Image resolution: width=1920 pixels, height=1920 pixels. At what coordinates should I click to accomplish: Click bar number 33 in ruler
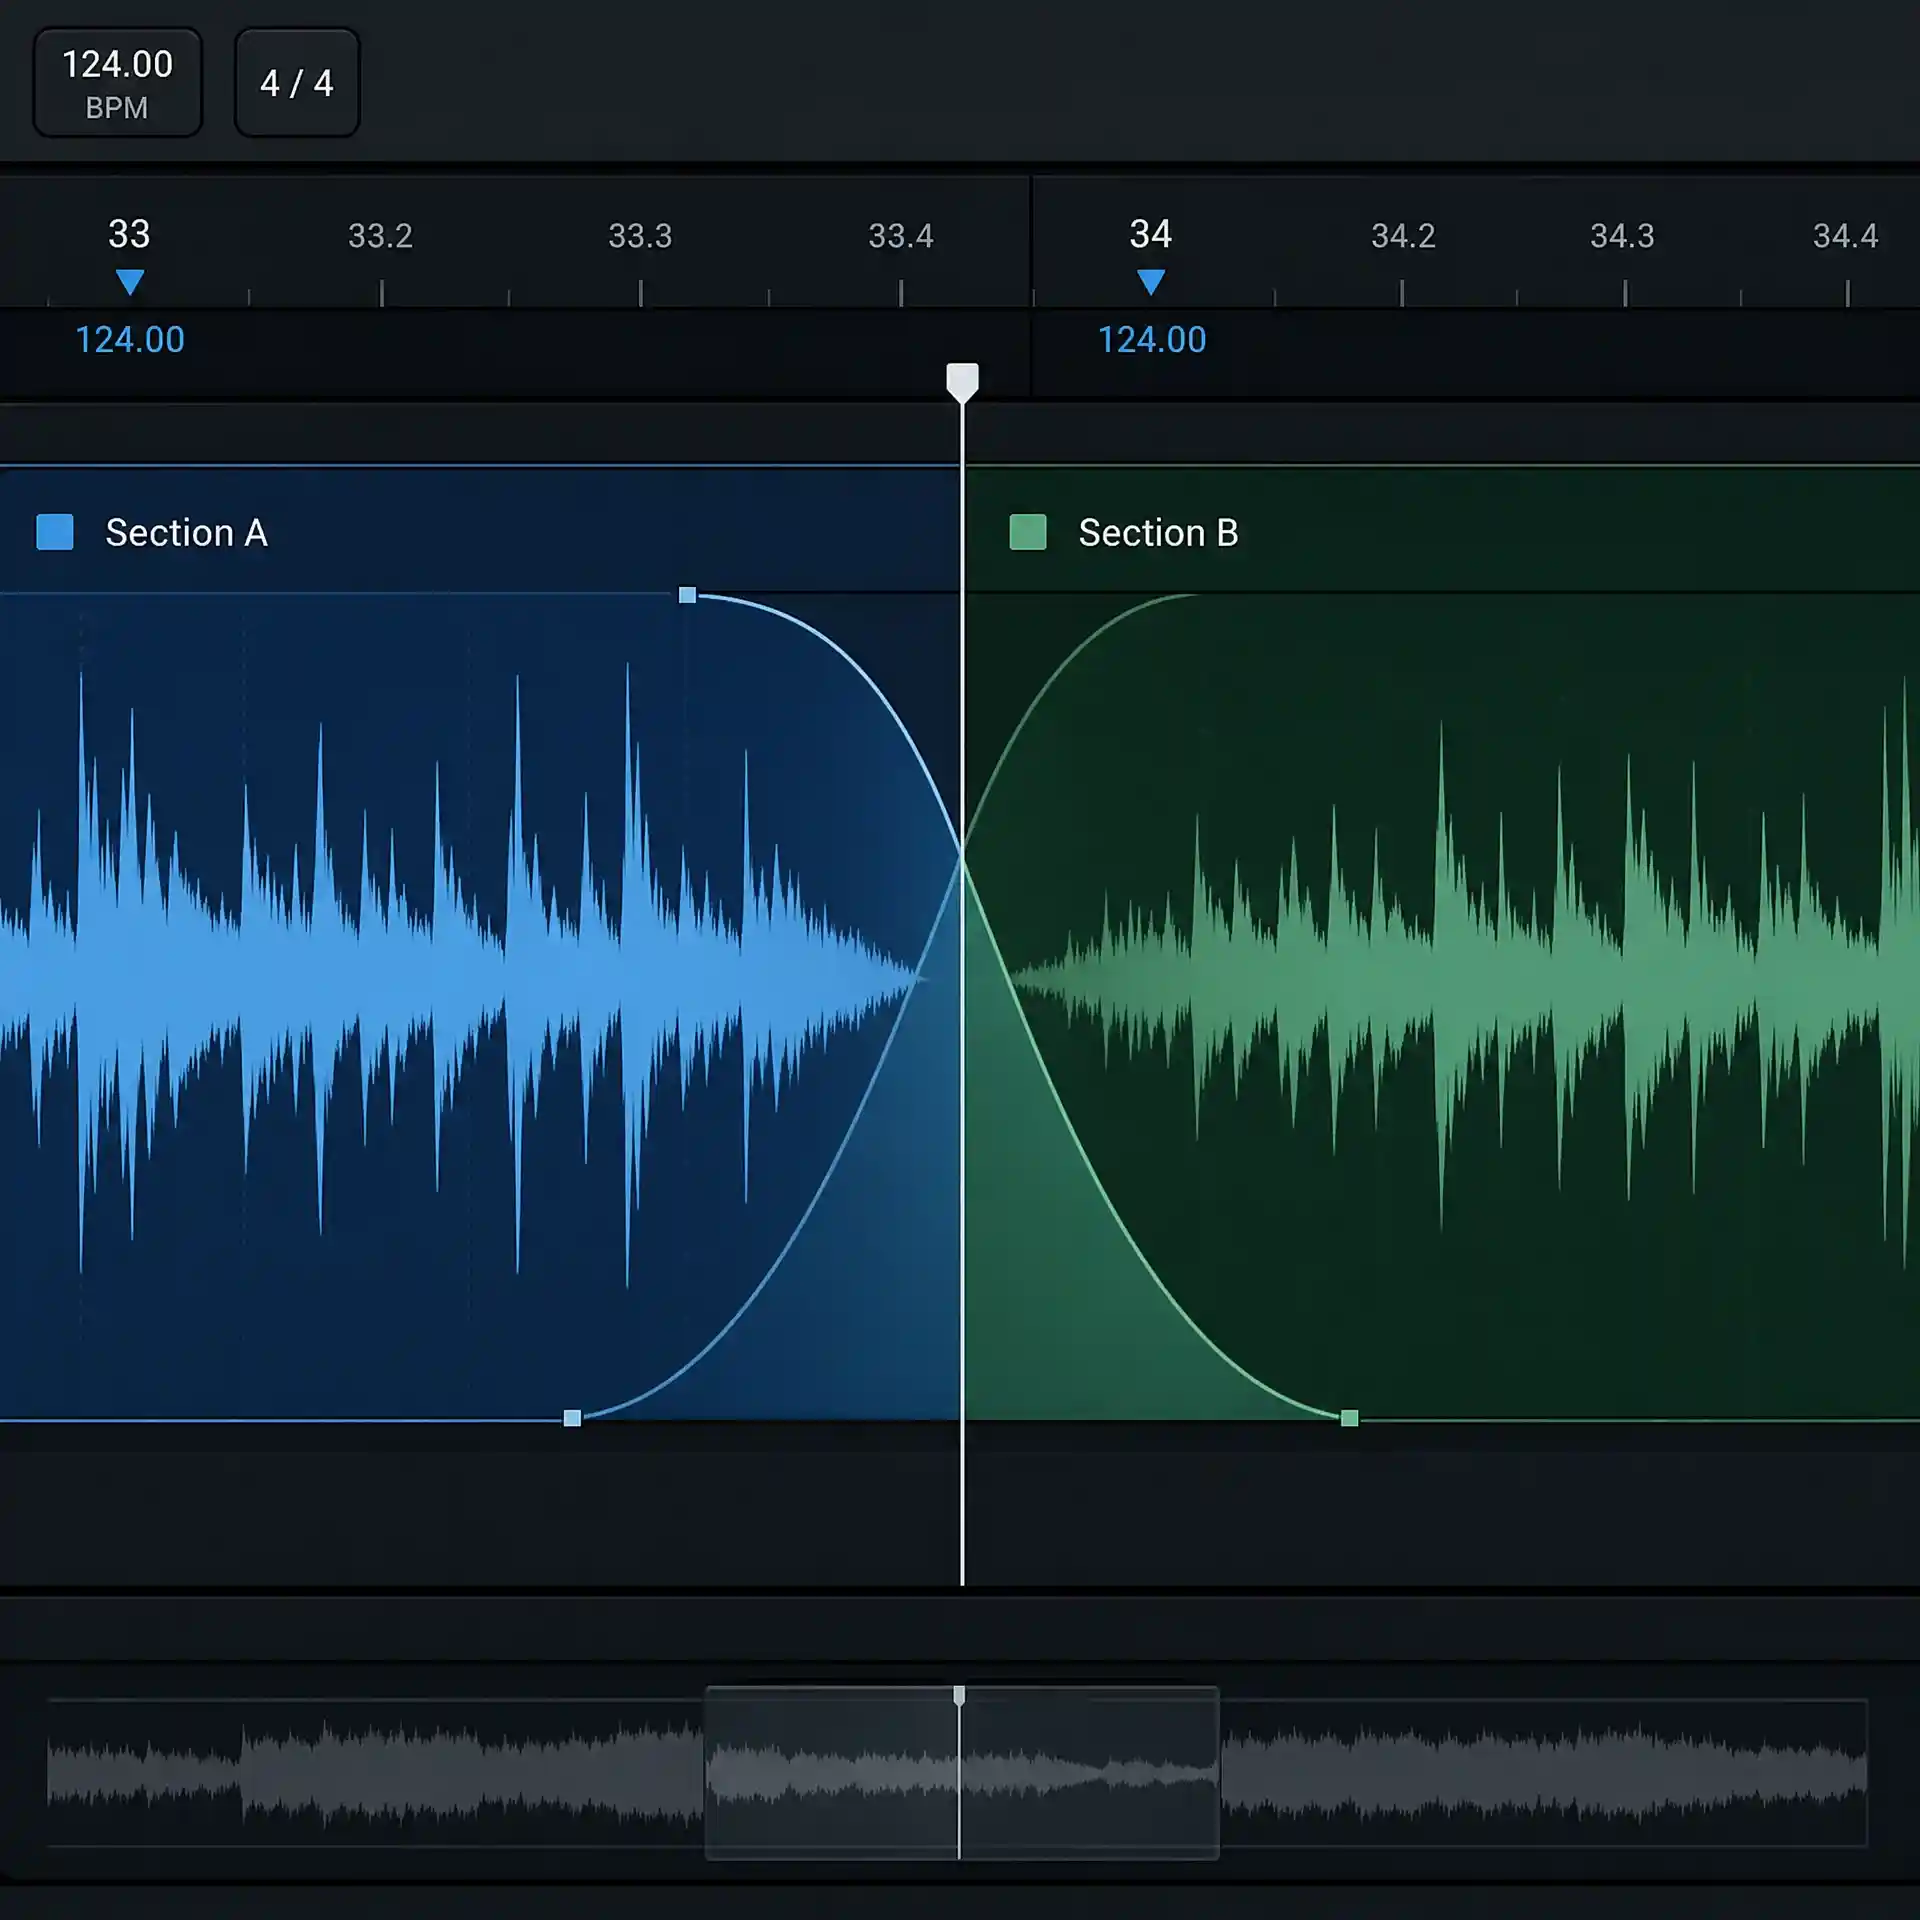129,234
